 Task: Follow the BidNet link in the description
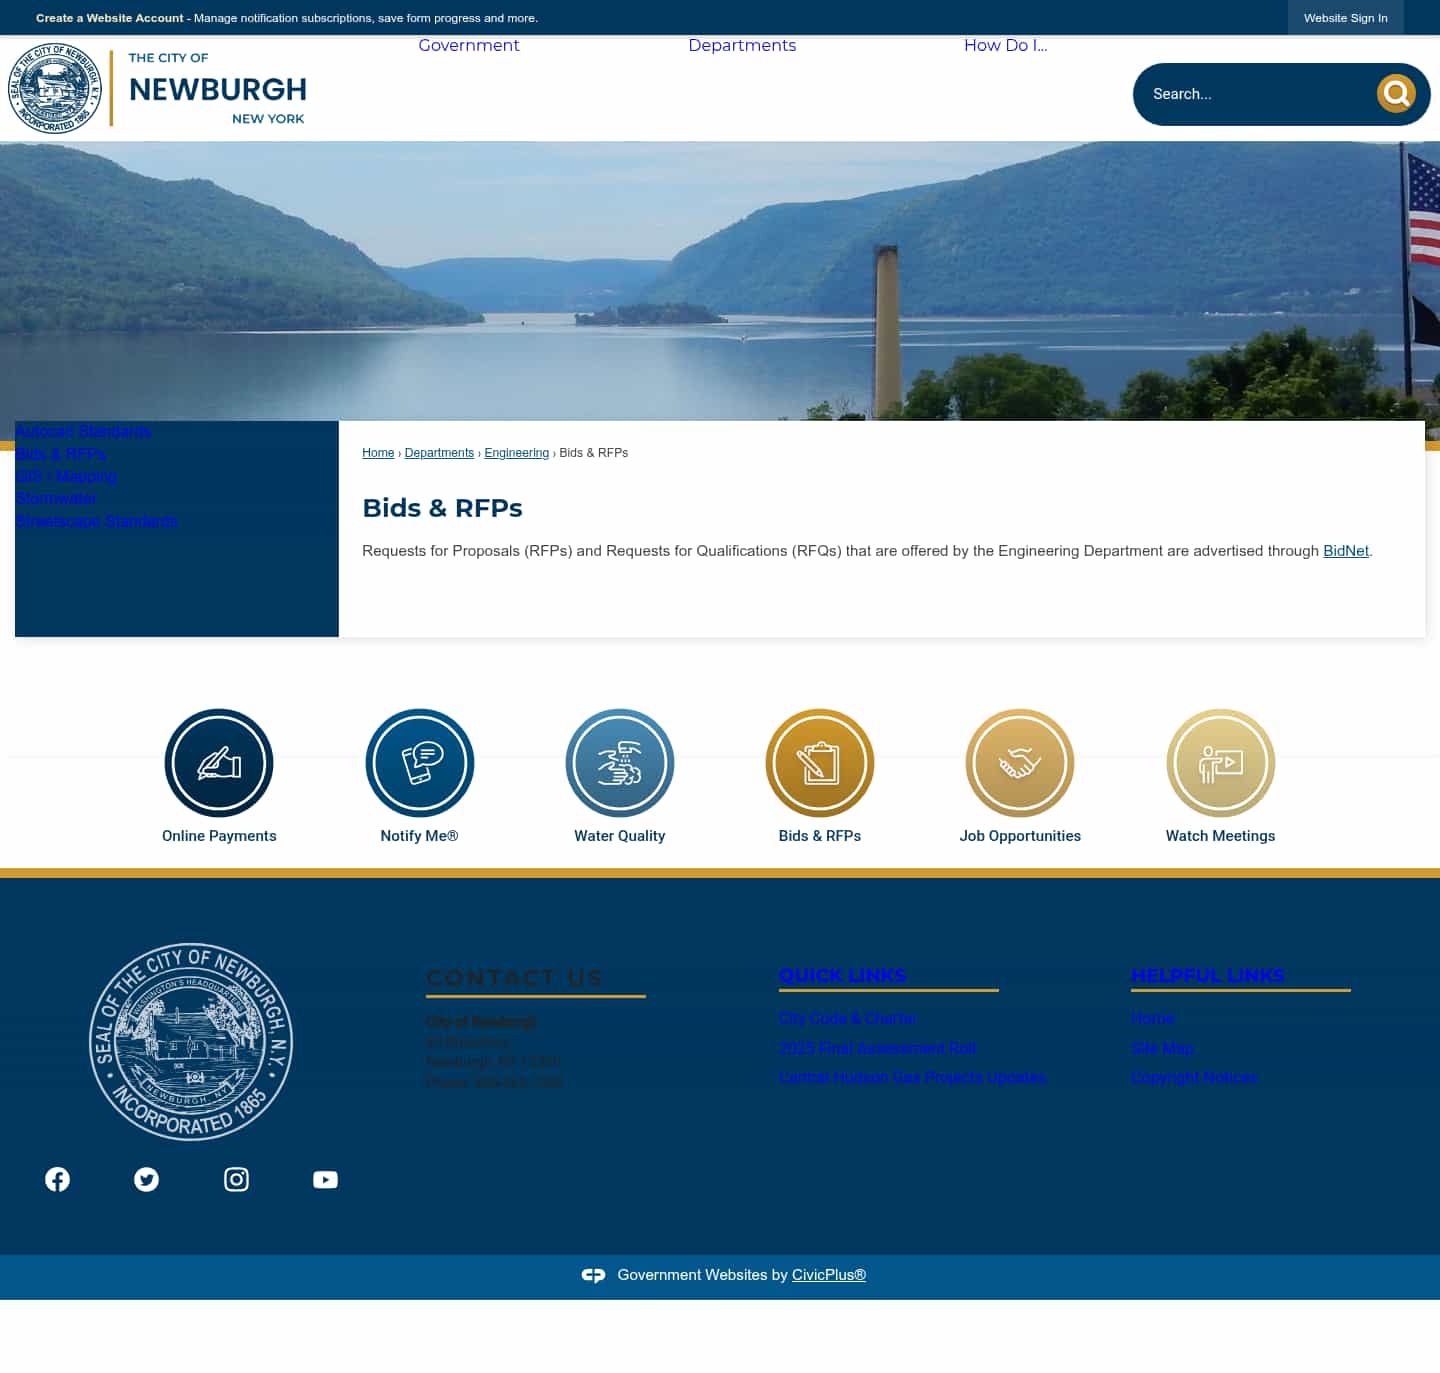1345,551
